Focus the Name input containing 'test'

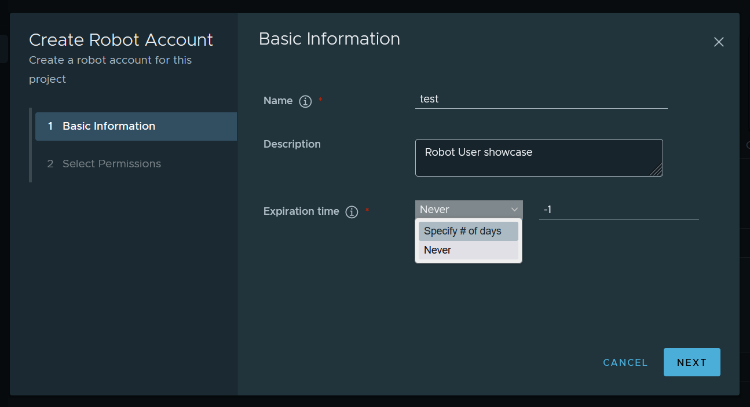pyautogui.click(x=541, y=99)
